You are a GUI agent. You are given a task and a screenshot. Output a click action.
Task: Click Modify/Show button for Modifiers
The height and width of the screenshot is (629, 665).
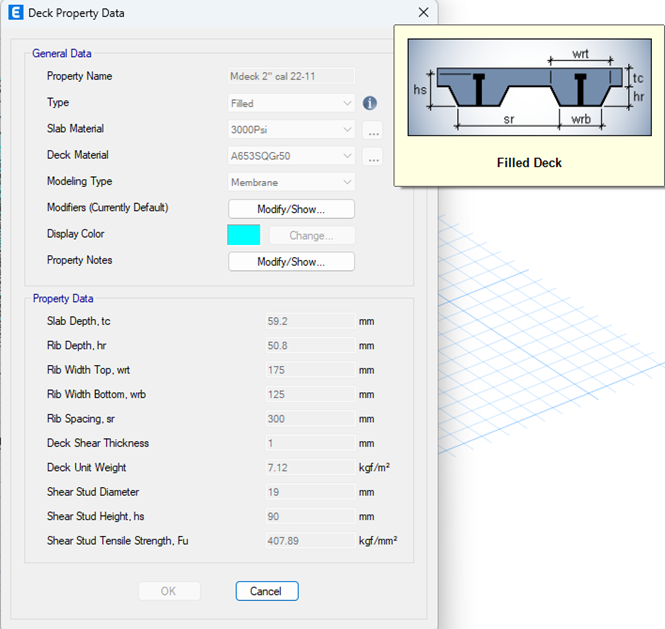click(291, 209)
